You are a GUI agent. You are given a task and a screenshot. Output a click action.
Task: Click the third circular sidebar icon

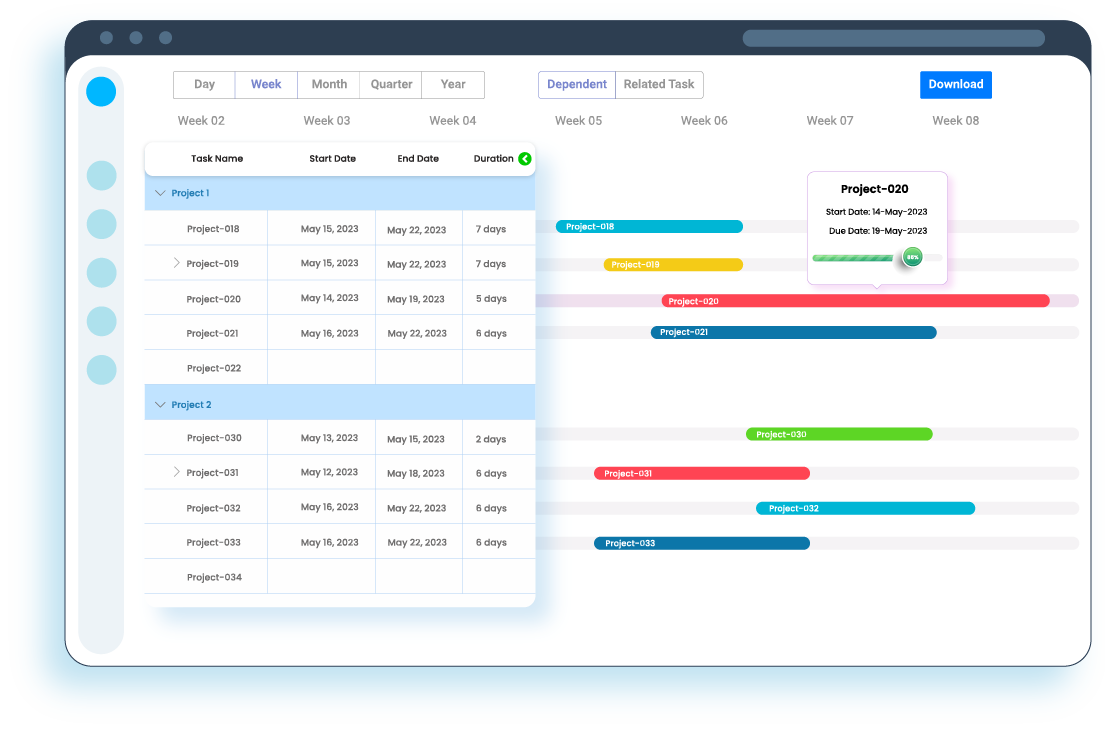click(x=101, y=224)
